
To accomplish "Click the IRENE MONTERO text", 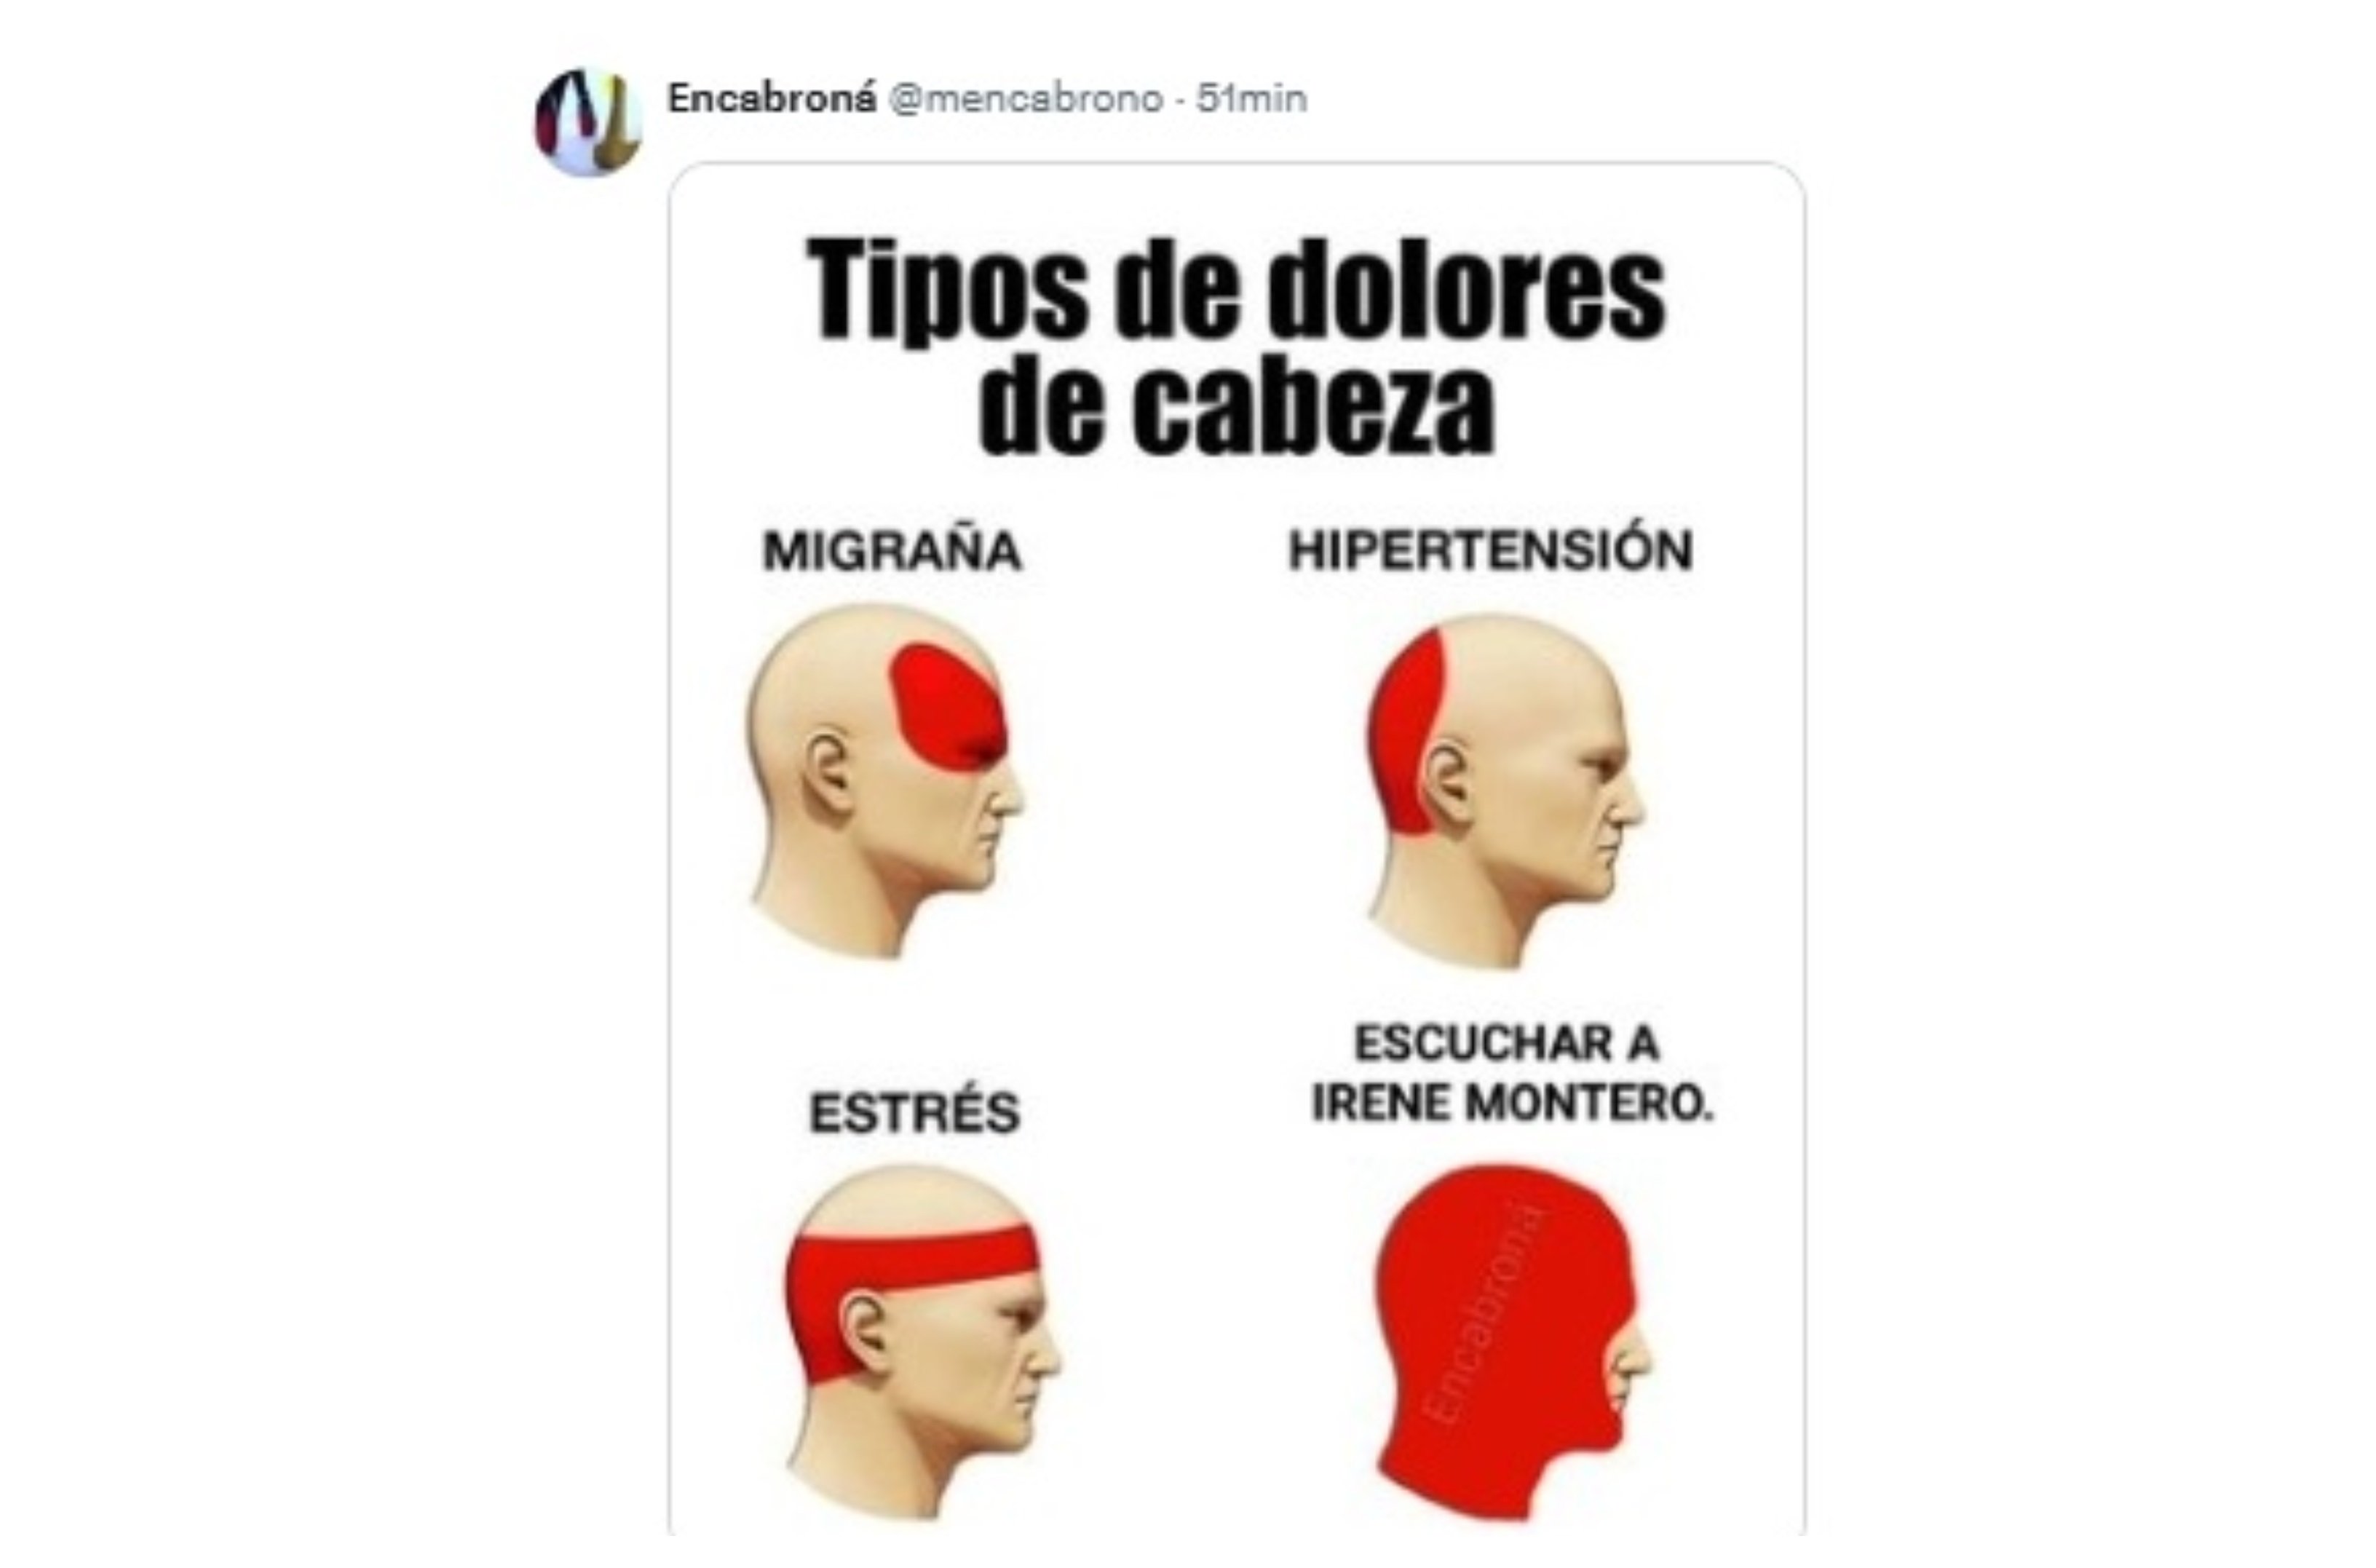I will (1512, 1104).
